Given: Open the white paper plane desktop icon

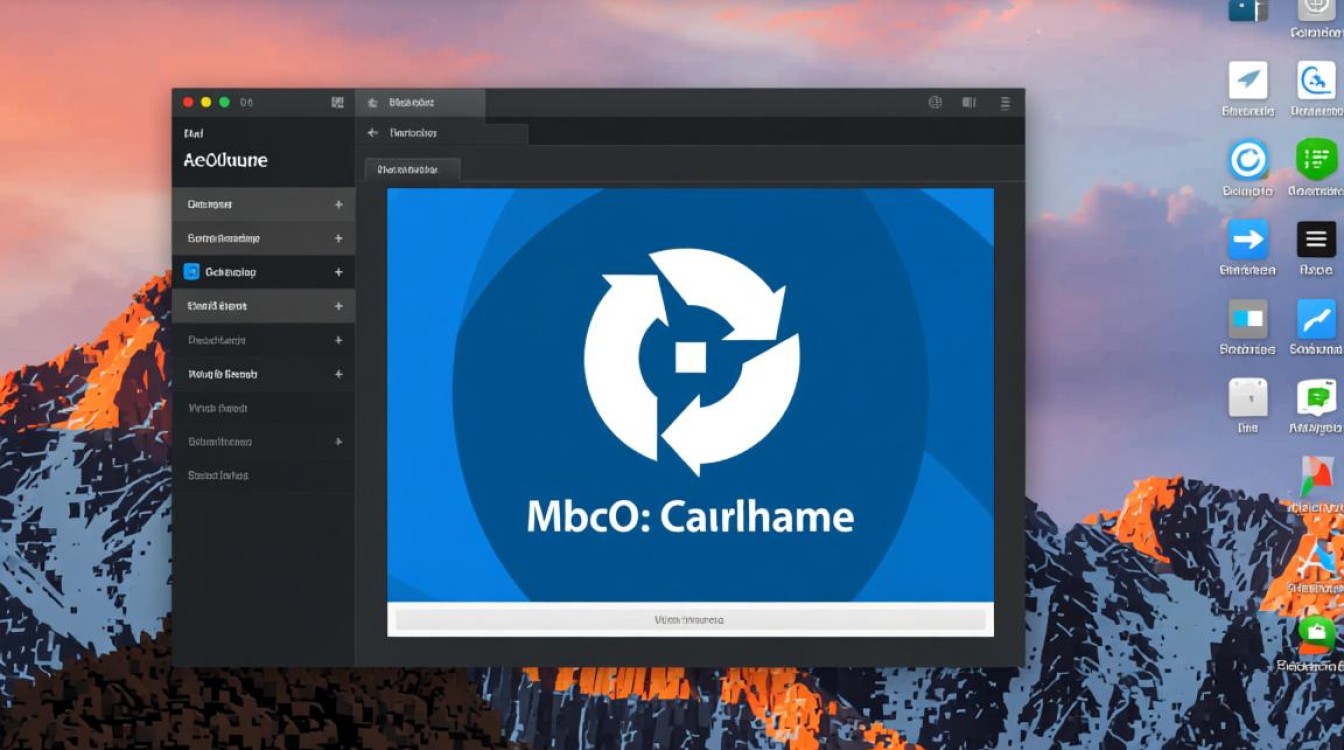Looking at the screenshot, I should 1247,80.
